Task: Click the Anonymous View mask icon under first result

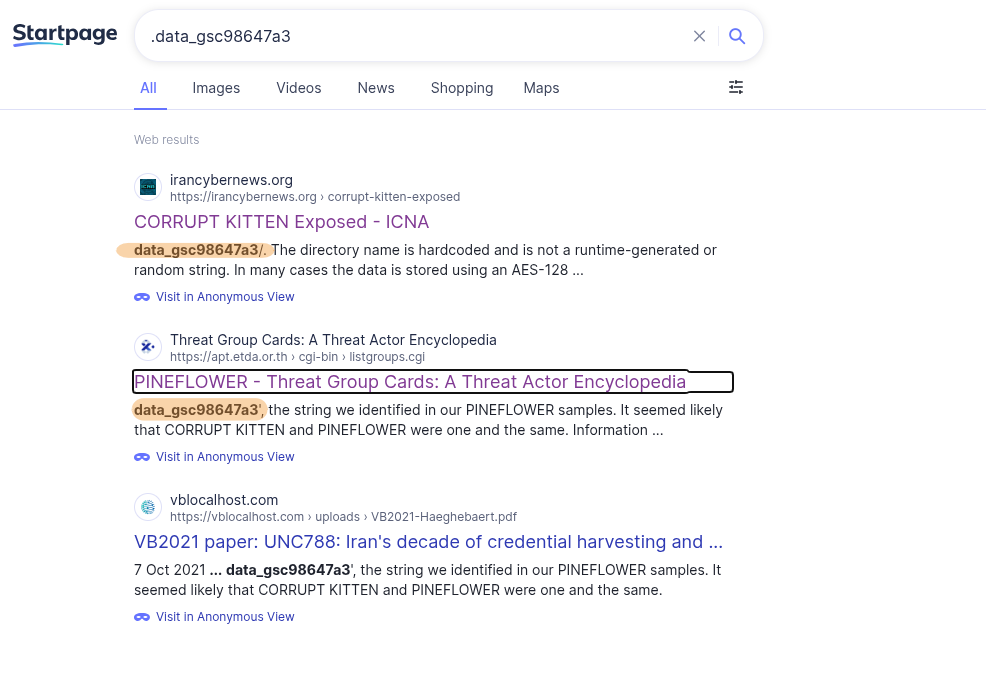Action: [142, 297]
